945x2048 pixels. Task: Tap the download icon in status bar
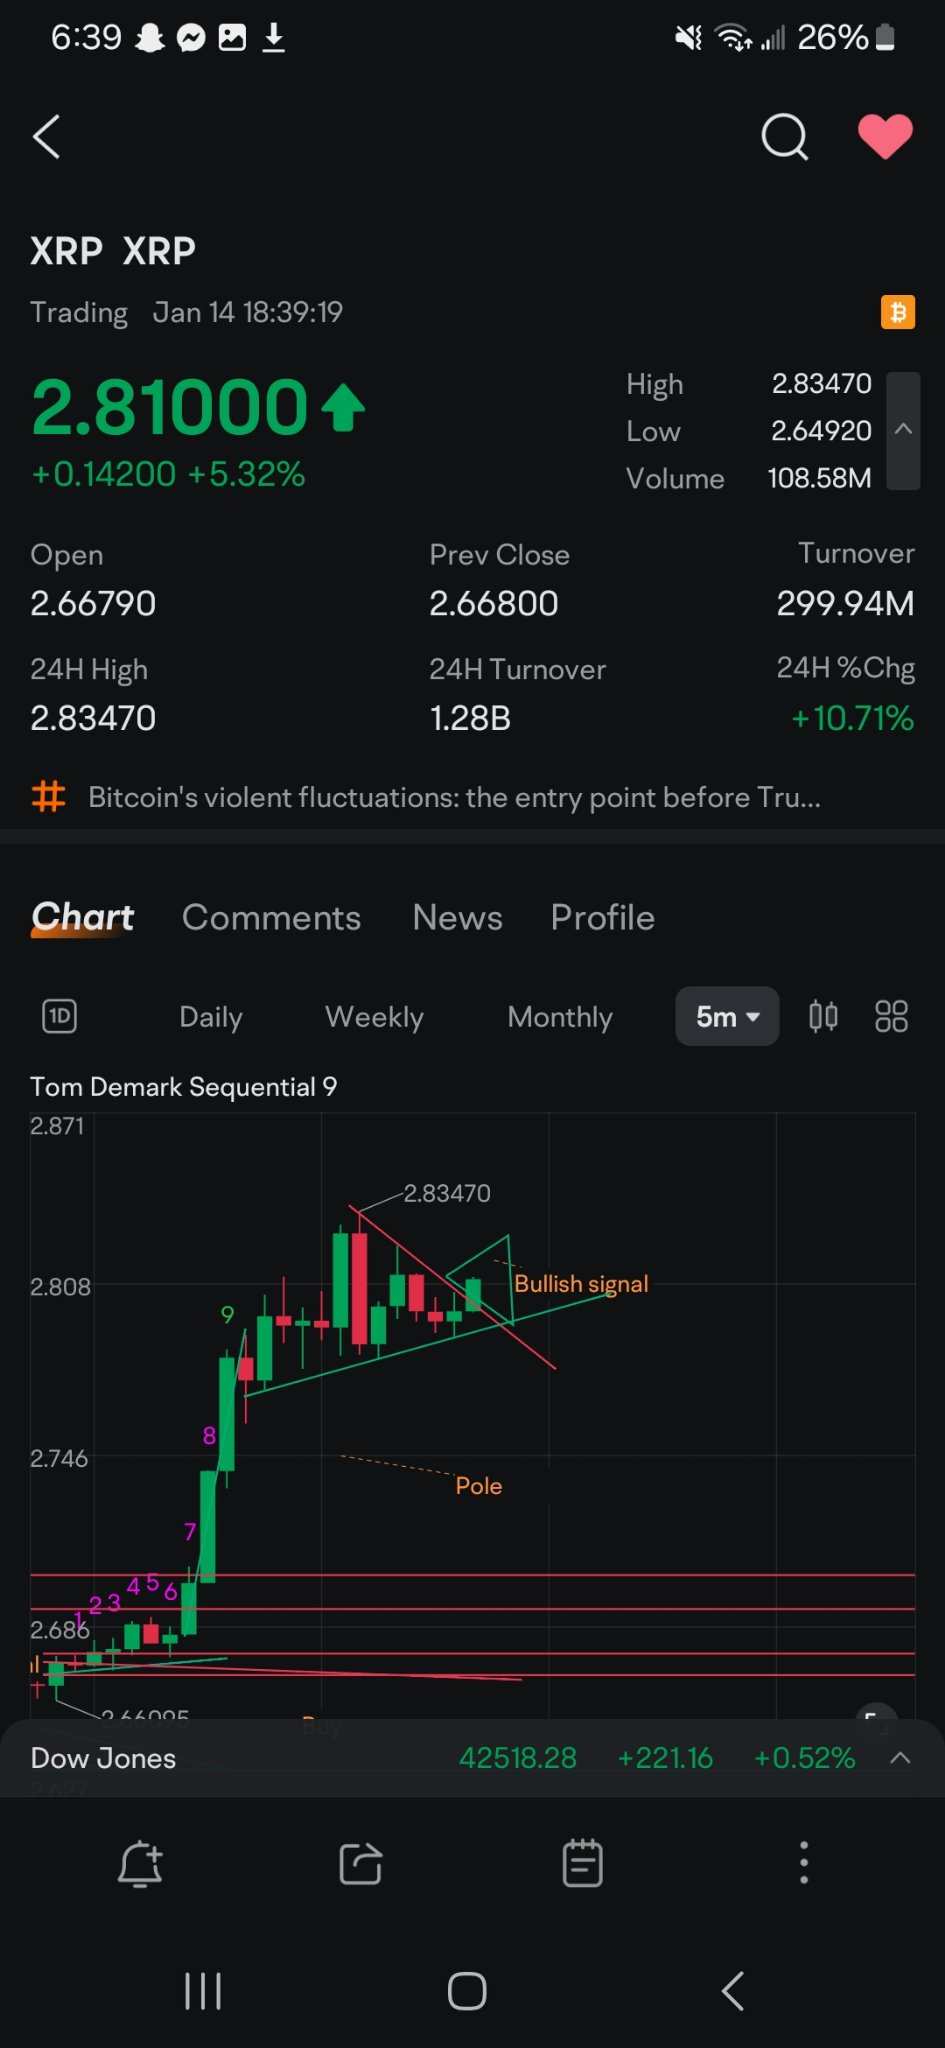(x=273, y=38)
